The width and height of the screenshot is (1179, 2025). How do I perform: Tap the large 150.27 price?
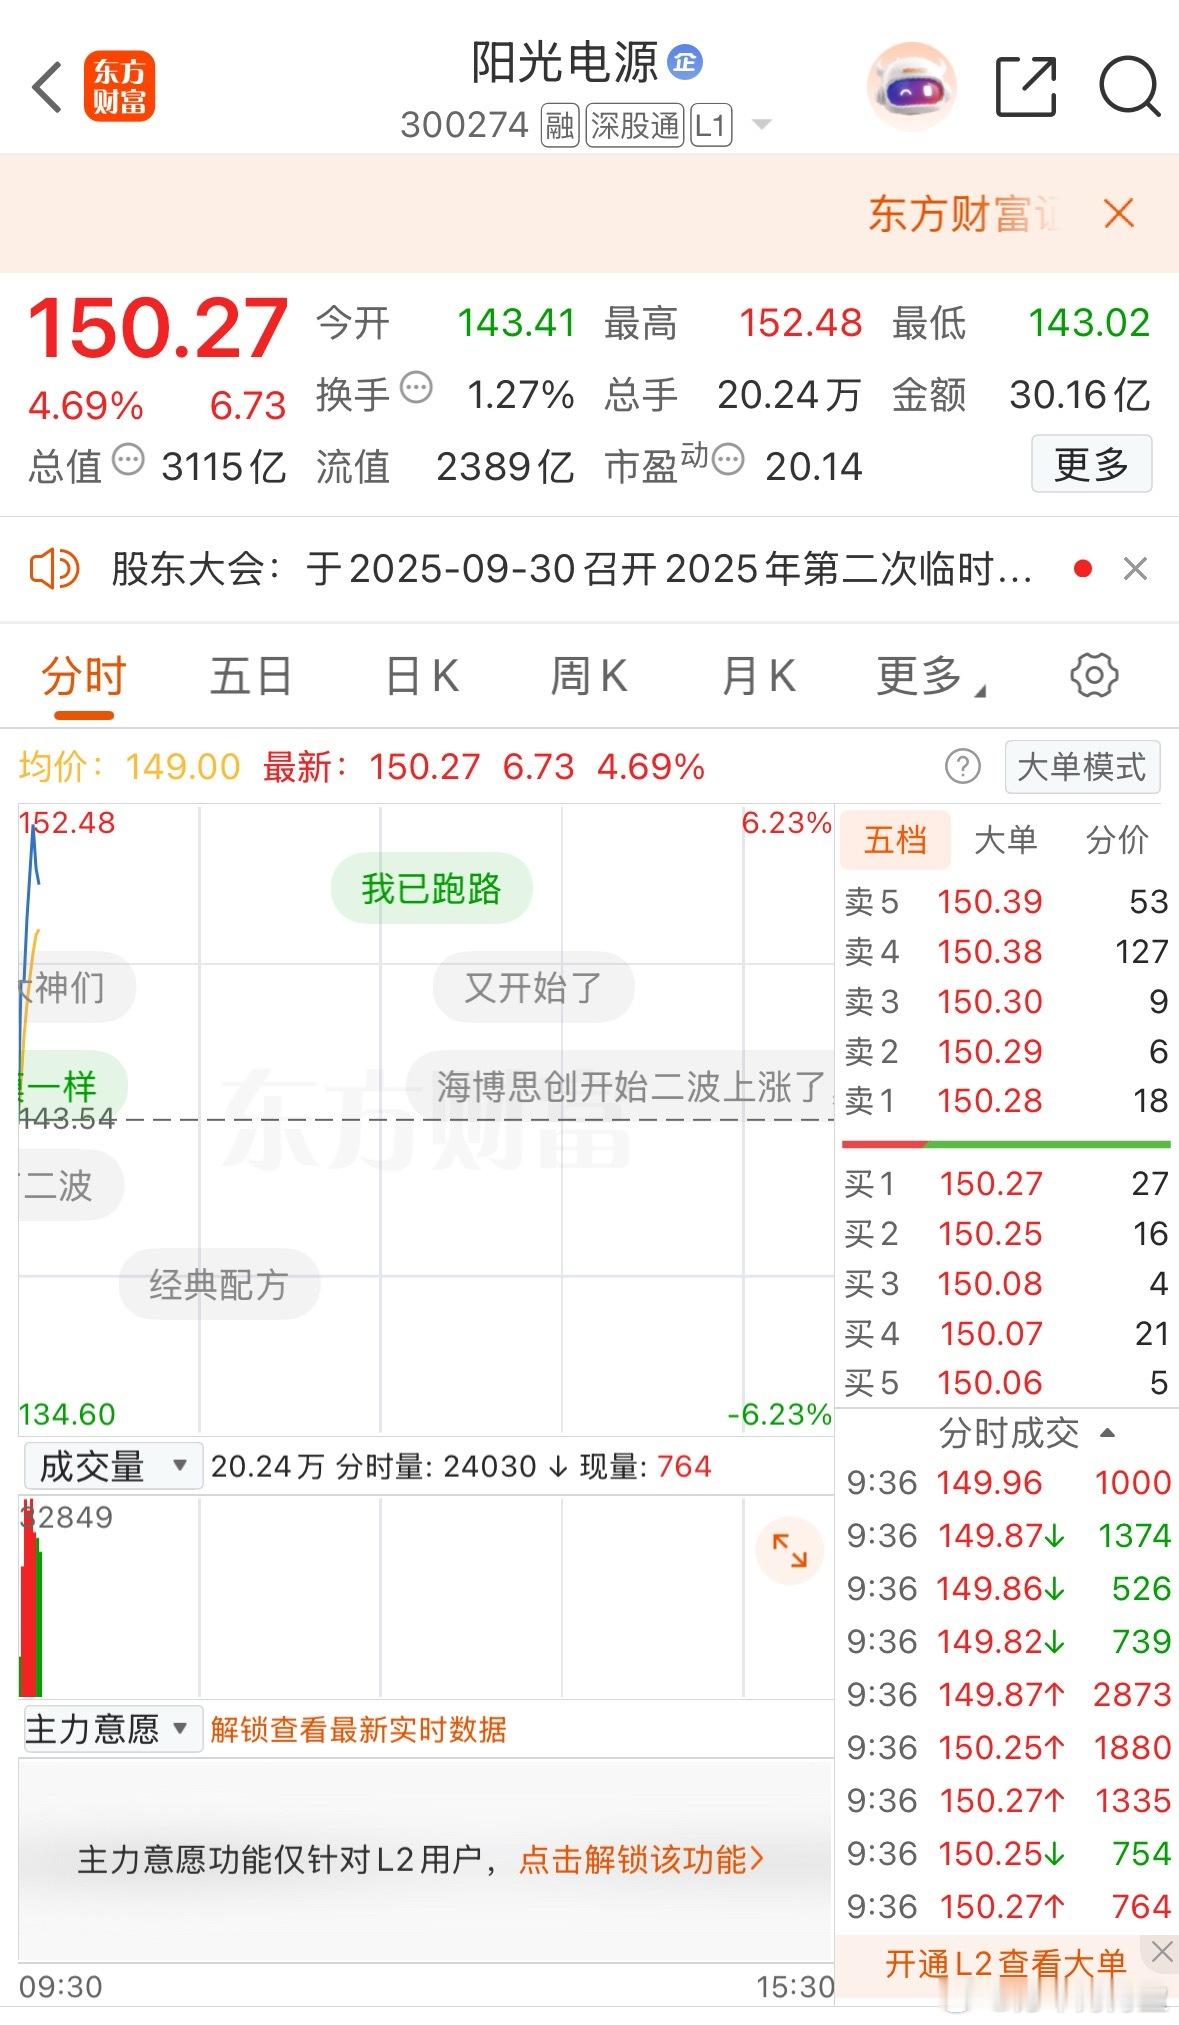pyautogui.click(x=158, y=328)
